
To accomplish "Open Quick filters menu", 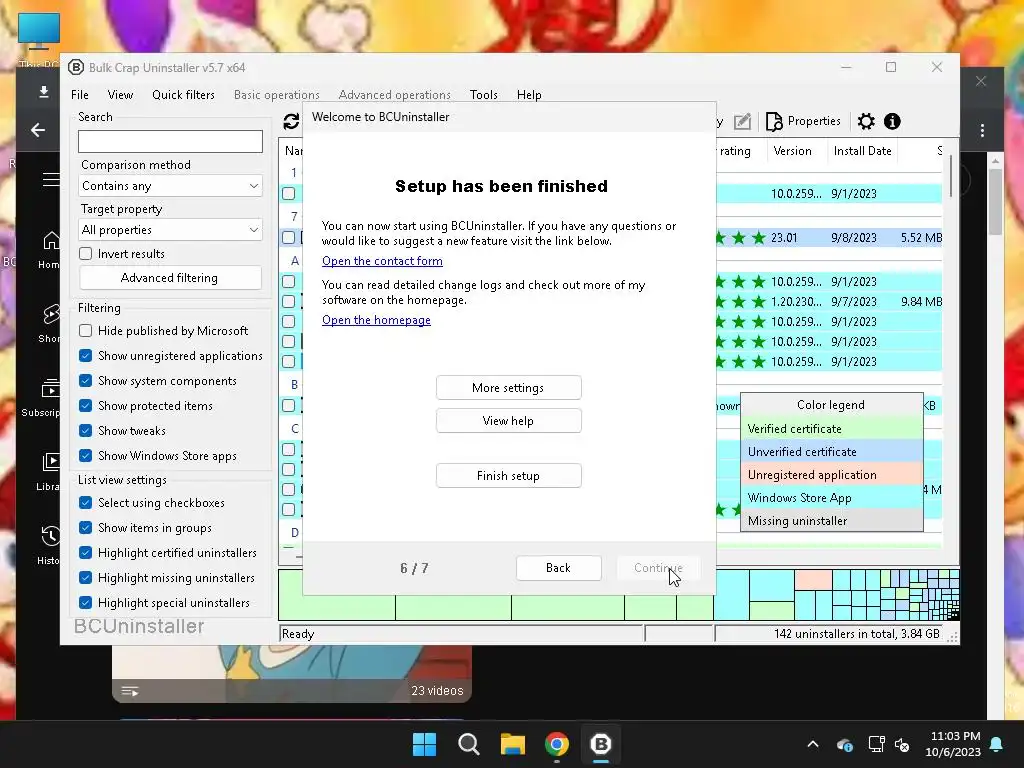I will point(184,95).
